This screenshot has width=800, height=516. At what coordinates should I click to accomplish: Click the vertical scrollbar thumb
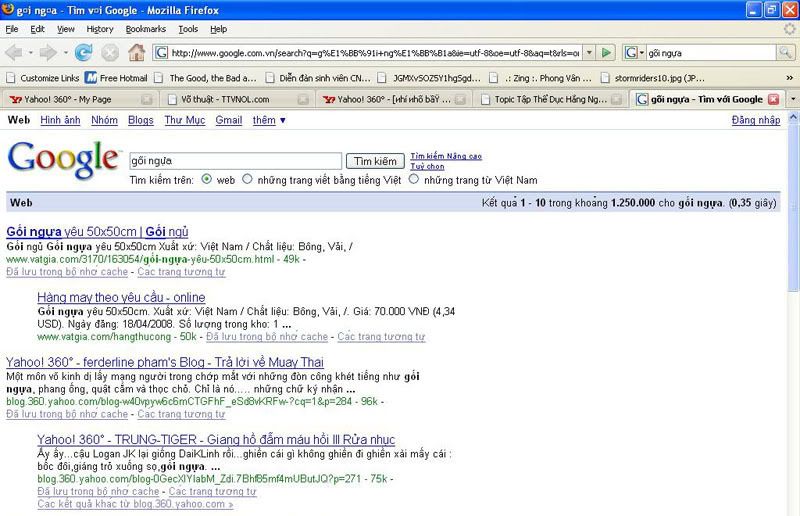point(793,209)
